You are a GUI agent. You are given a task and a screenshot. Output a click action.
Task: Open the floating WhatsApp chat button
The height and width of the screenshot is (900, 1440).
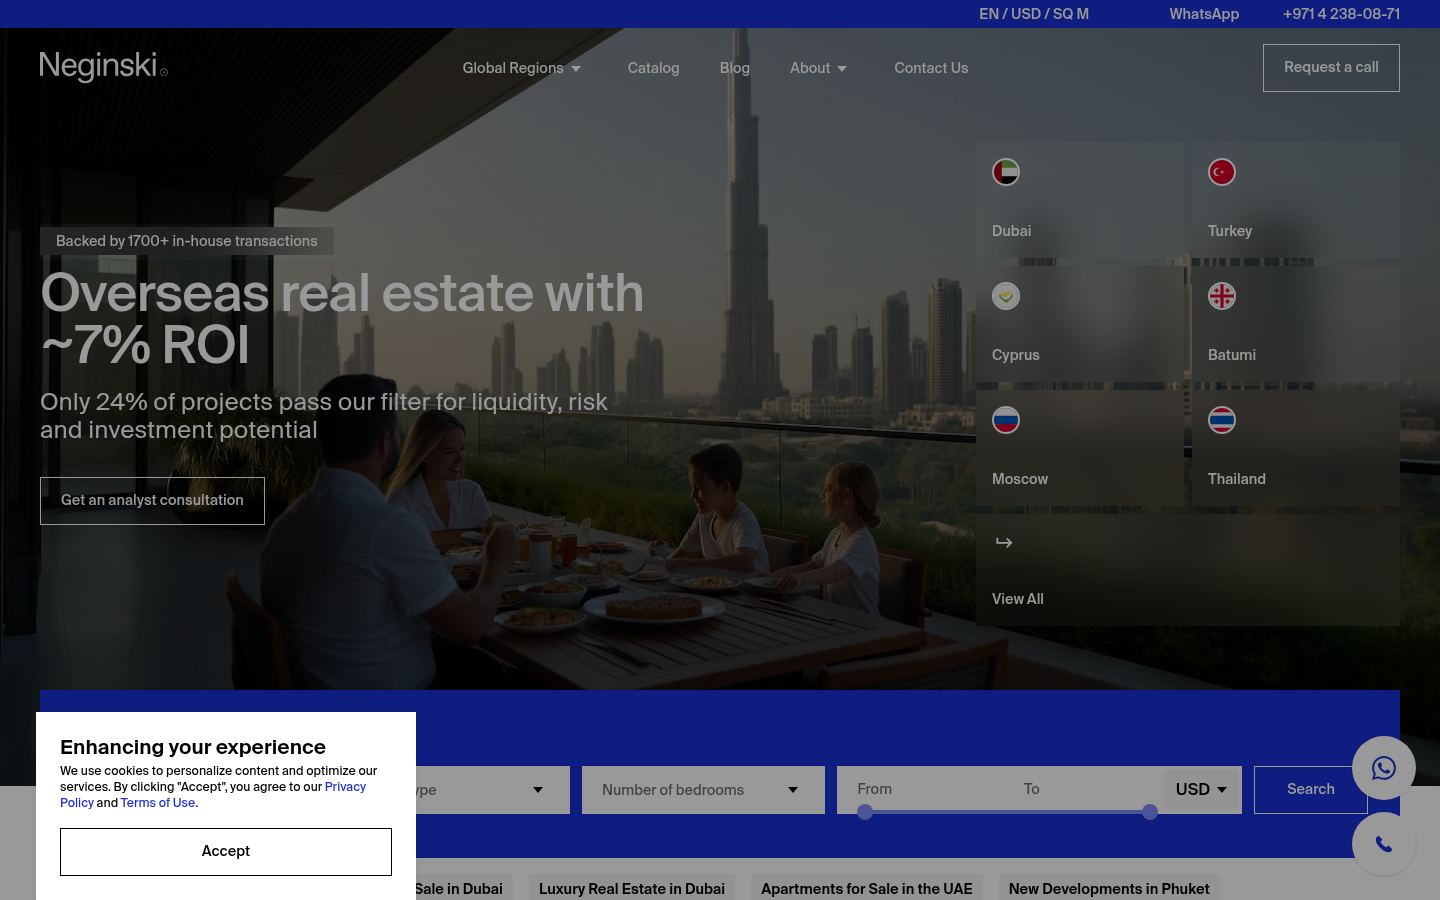(x=1384, y=768)
